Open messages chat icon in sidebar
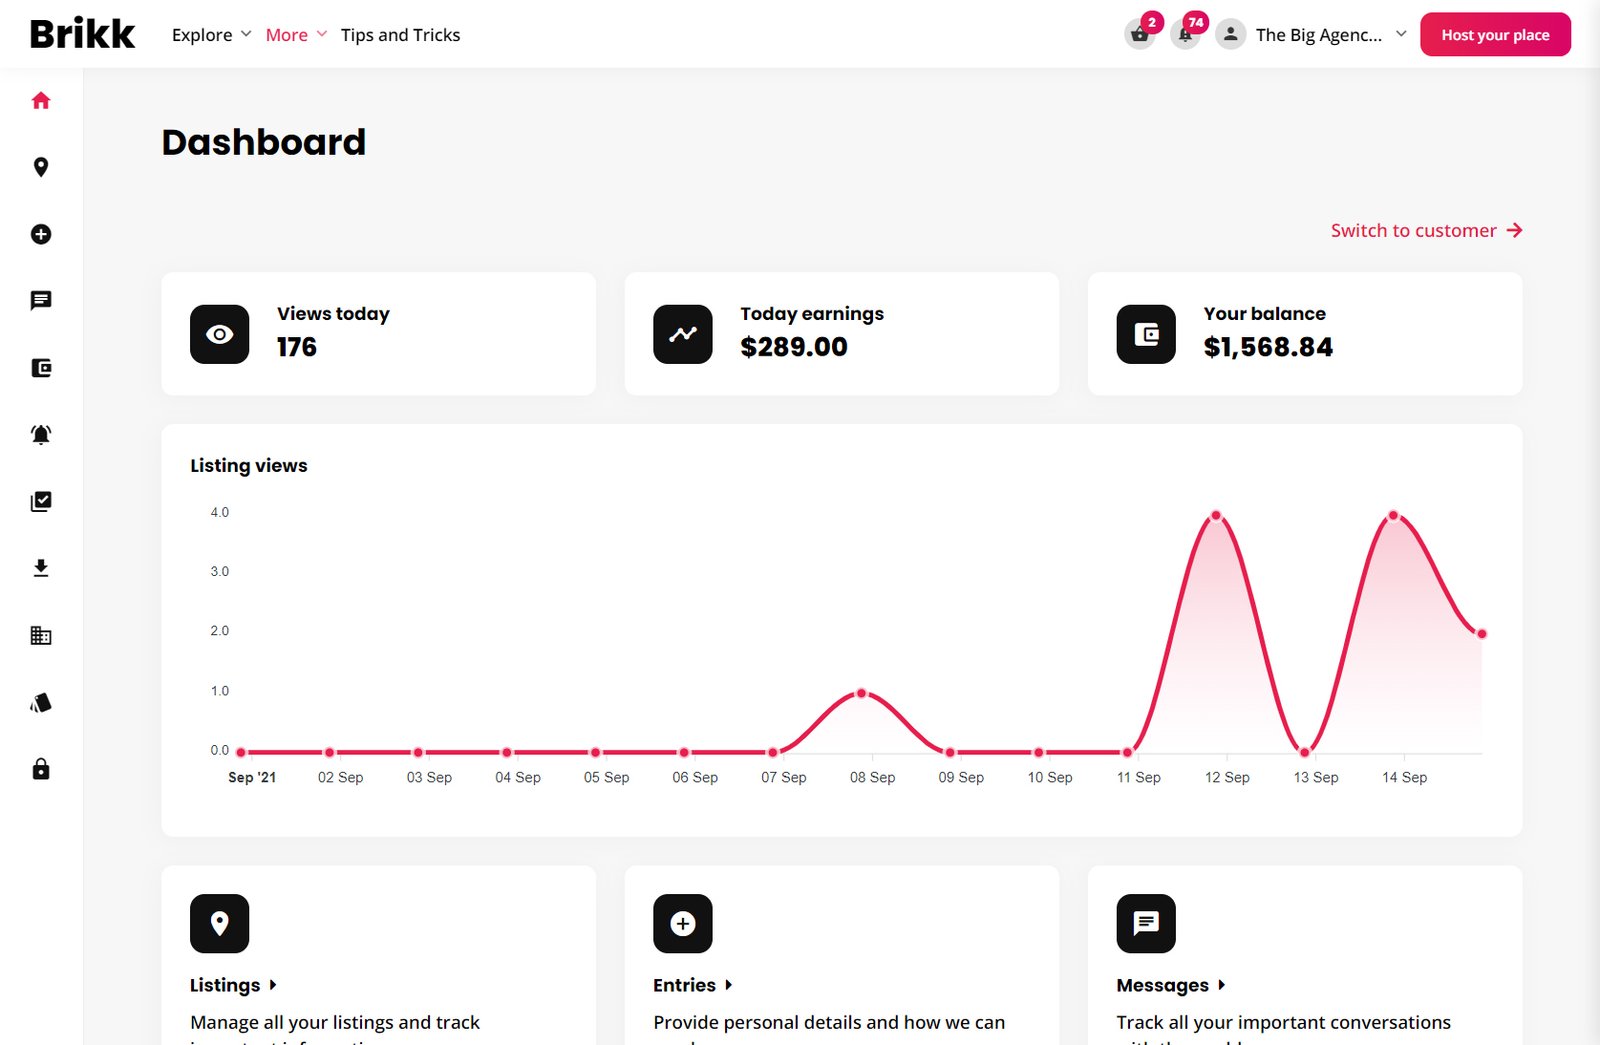The image size is (1600, 1045). point(41,301)
